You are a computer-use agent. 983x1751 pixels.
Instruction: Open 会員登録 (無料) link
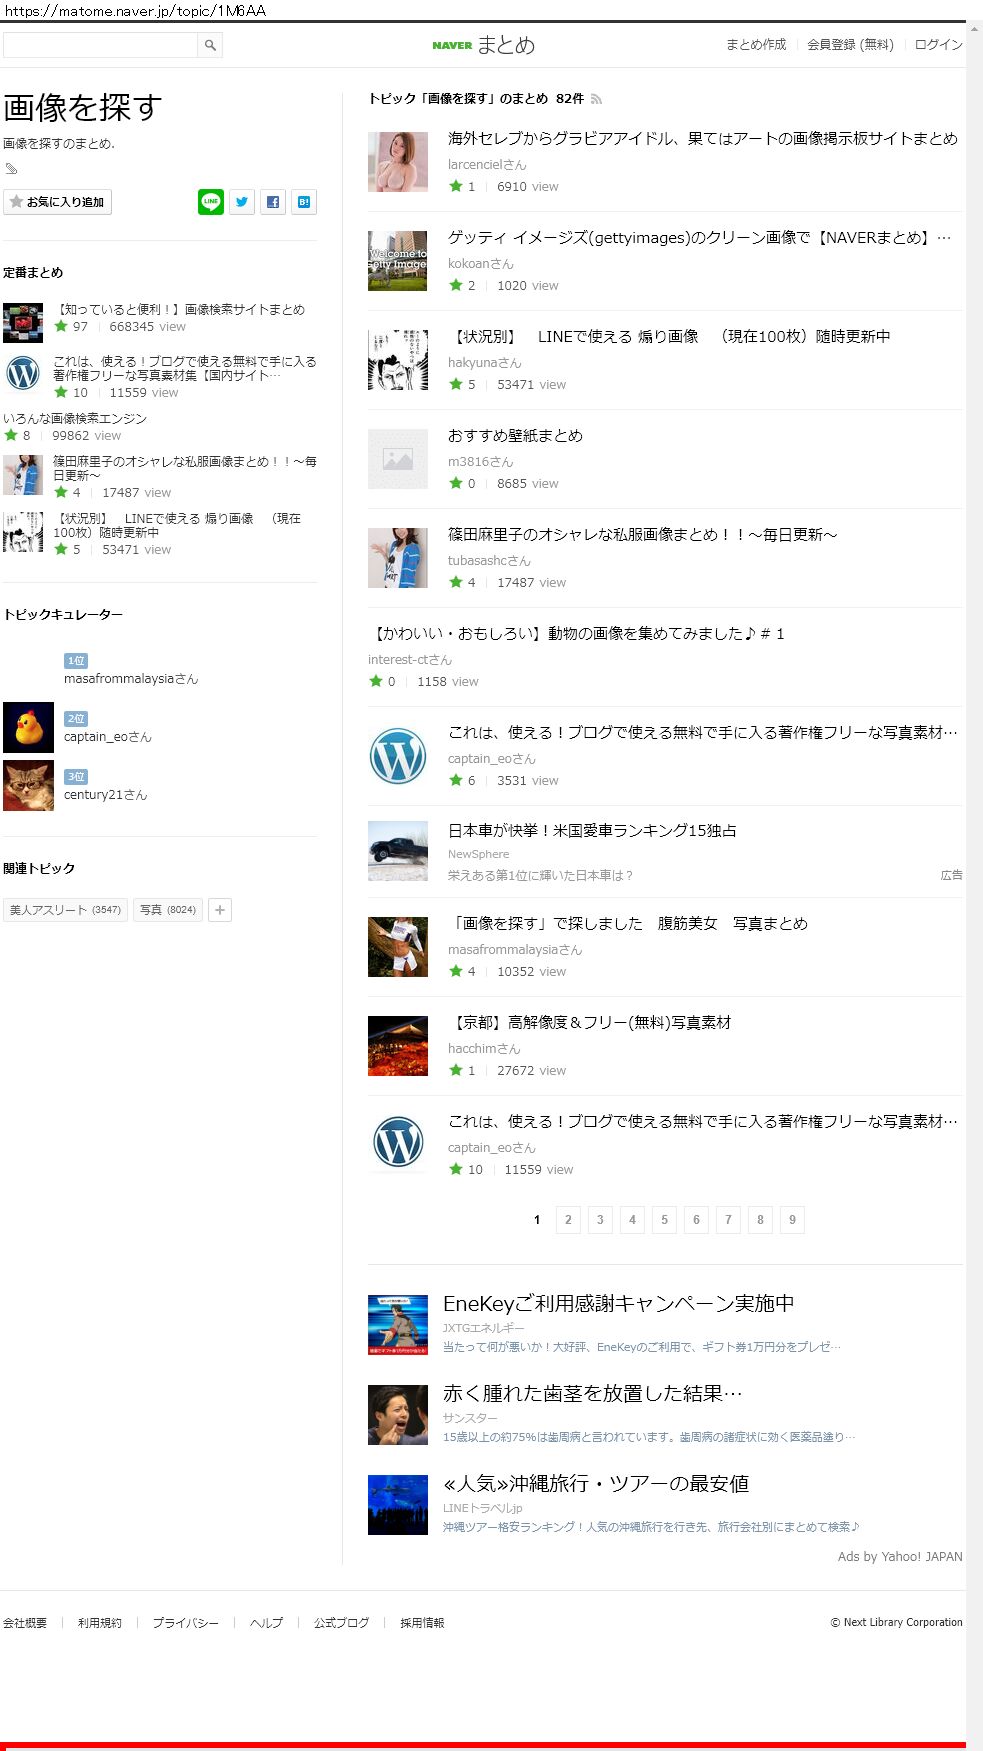(x=850, y=45)
